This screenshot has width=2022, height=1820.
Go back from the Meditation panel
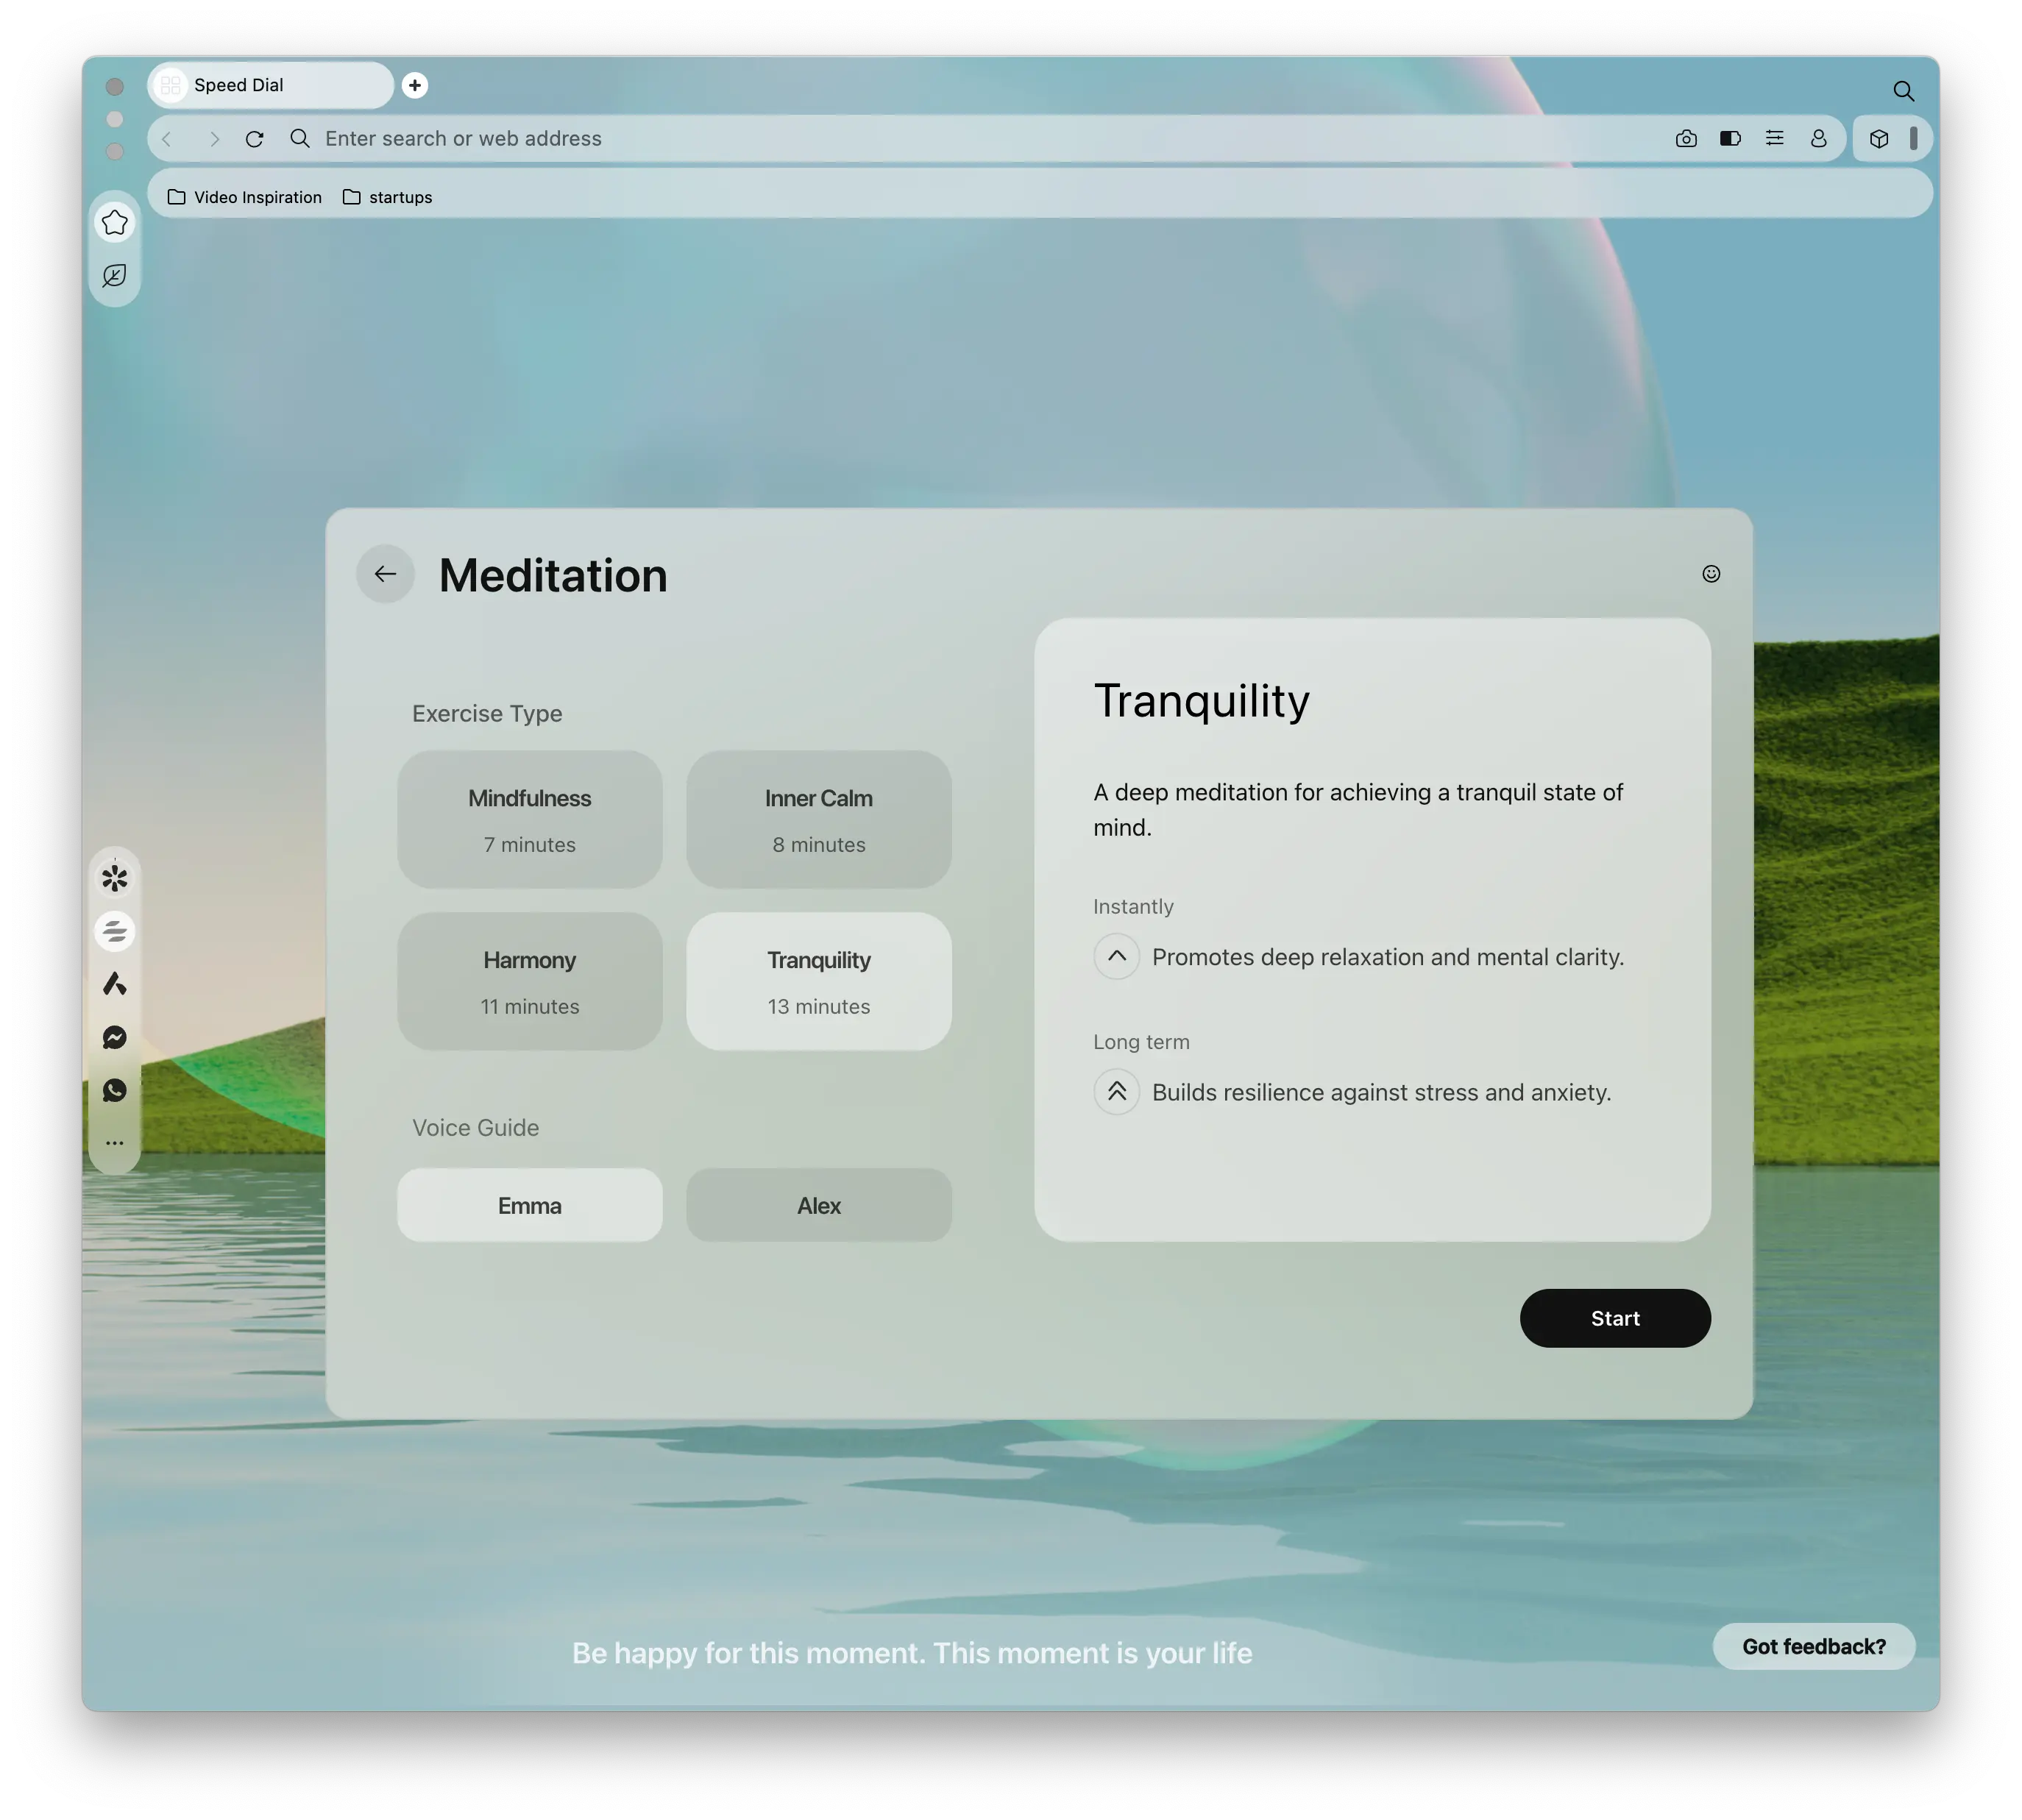click(385, 574)
